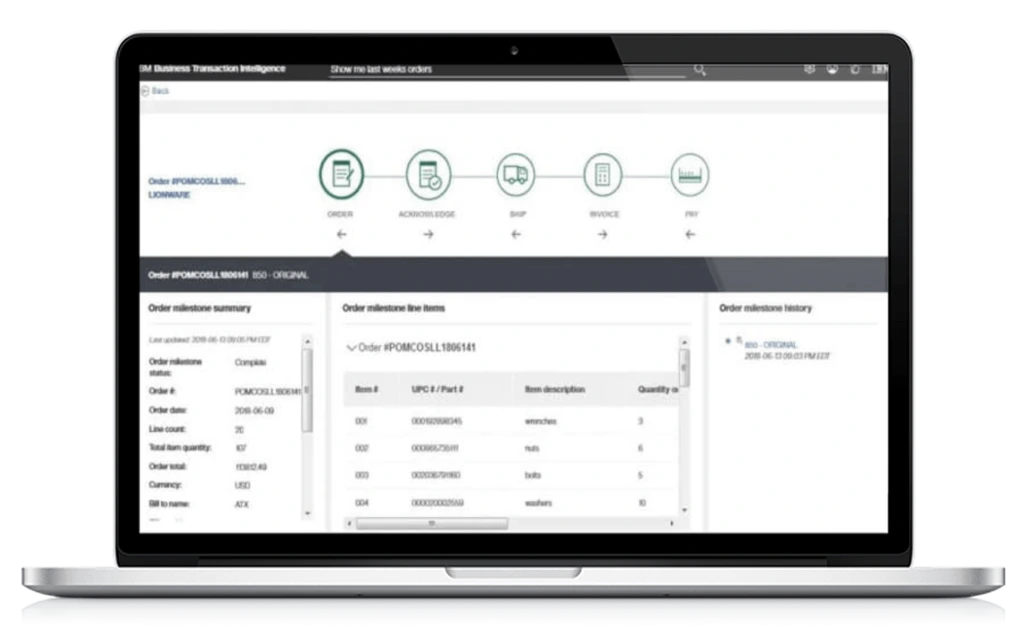Click the line items horizontal scrollbar left arrow
This screenshot has width=1024, height=644.
349,524
